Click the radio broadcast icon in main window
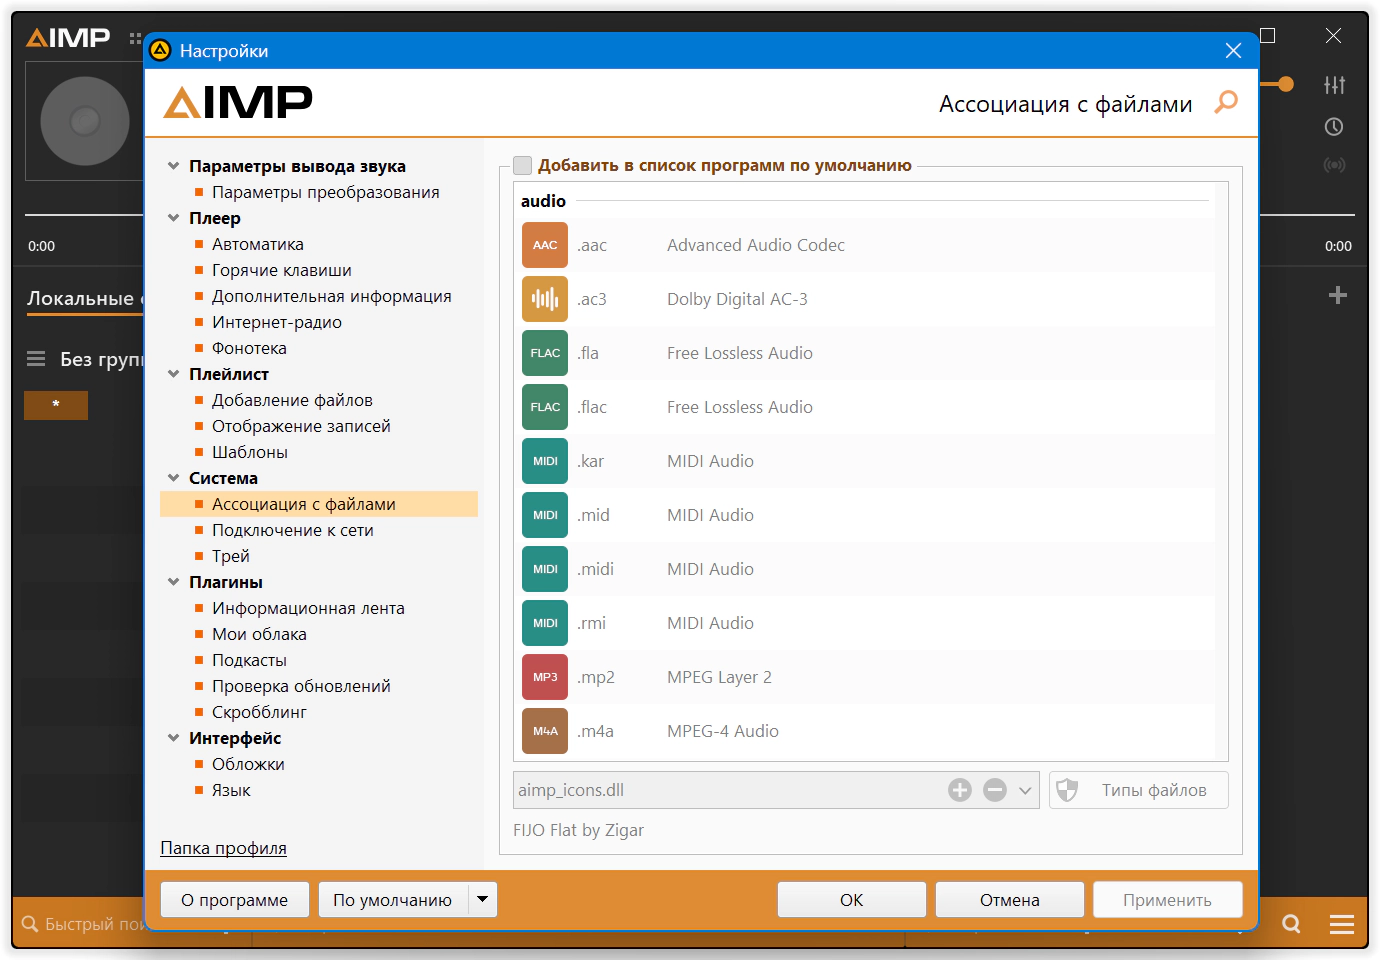The height and width of the screenshot is (960, 1380). tap(1334, 165)
